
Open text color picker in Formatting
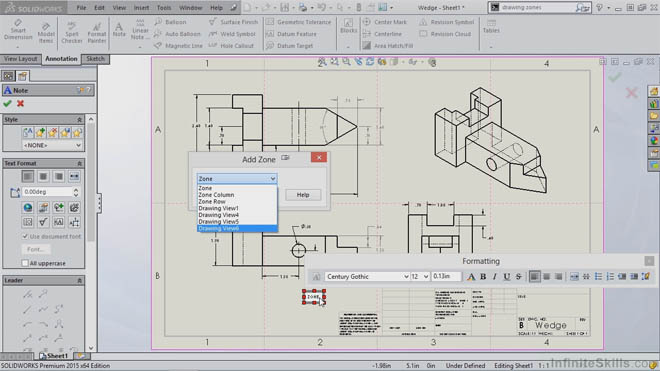(471, 277)
